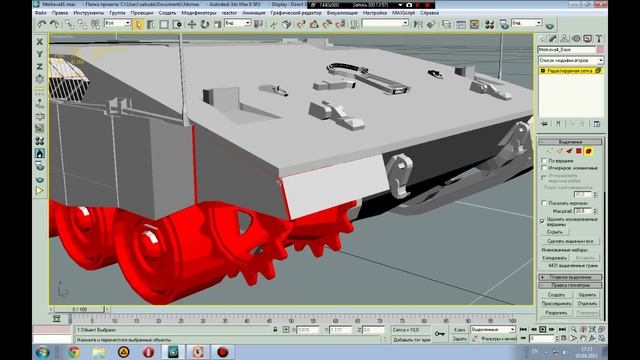The height and width of the screenshot is (360, 640).
Task: Toggle absolute/offset transform type-in mode
Action: click(286, 329)
